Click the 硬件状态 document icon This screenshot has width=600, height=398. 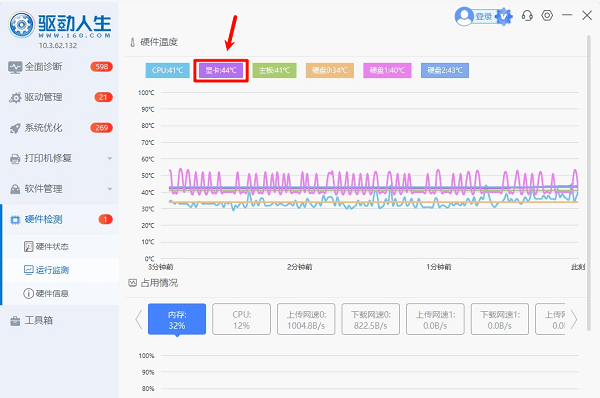tap(29, 246)
